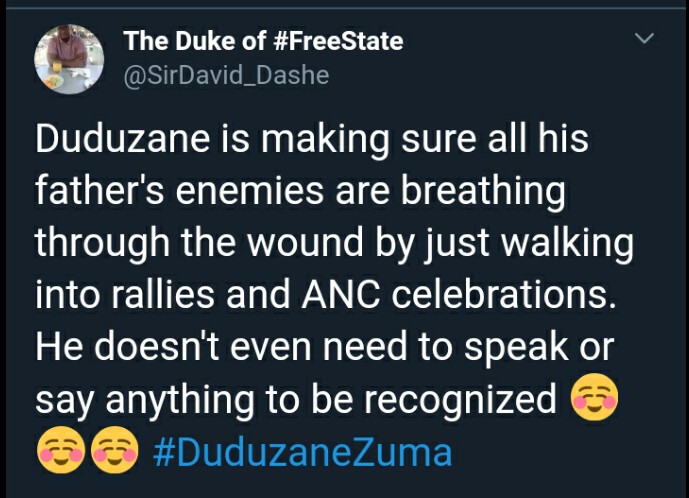Click the word "celebrations." in the tweet
The height and width of the screenshot is (498, 689).
[504, 294]
